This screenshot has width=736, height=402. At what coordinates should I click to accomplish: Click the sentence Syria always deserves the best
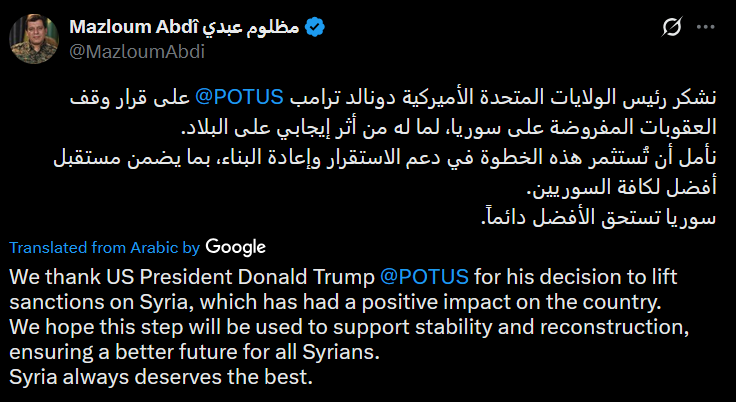[x=161, y=377]
